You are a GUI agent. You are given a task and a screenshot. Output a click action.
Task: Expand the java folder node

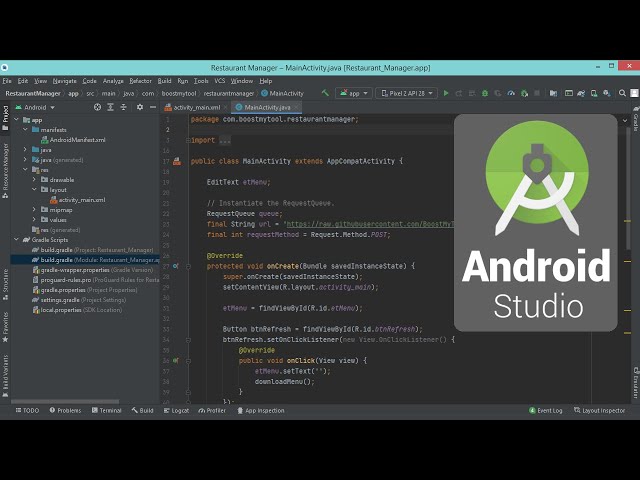(25, 150)
